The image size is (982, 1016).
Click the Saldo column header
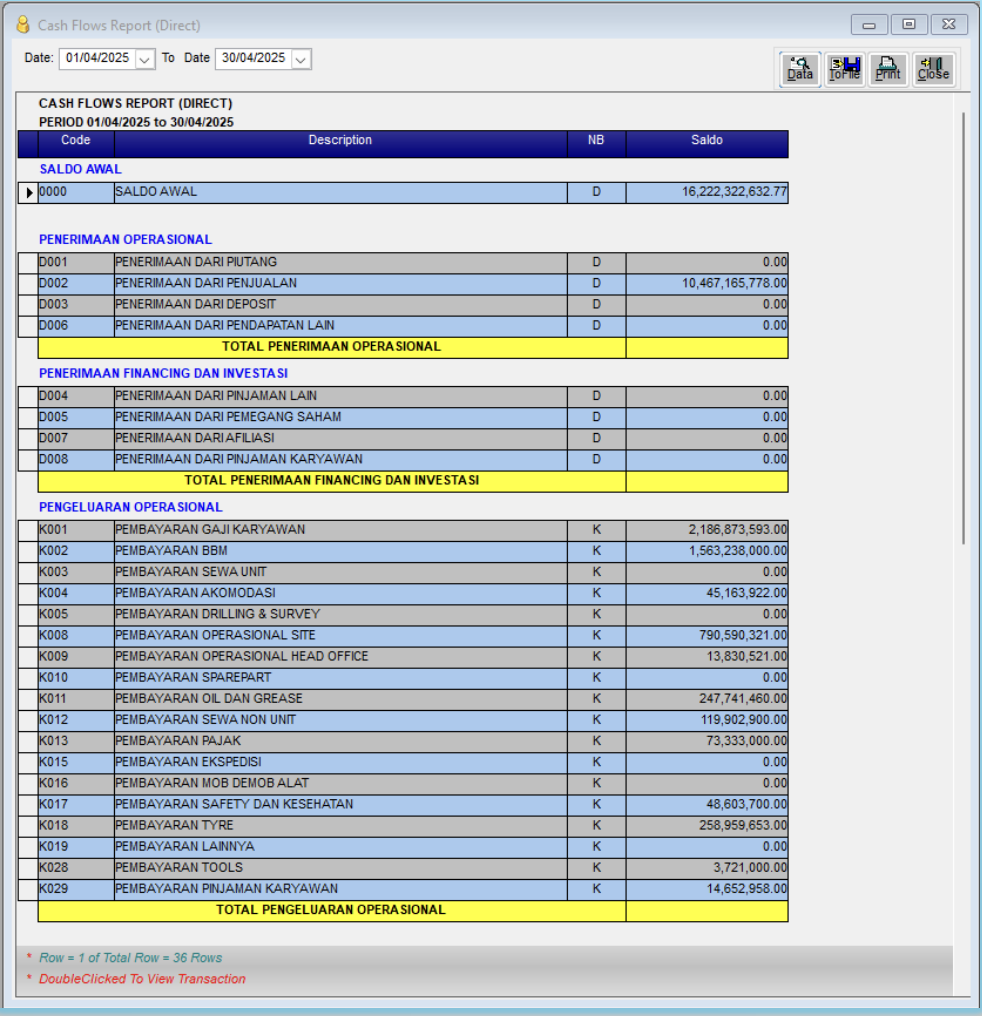pos(707,141)
